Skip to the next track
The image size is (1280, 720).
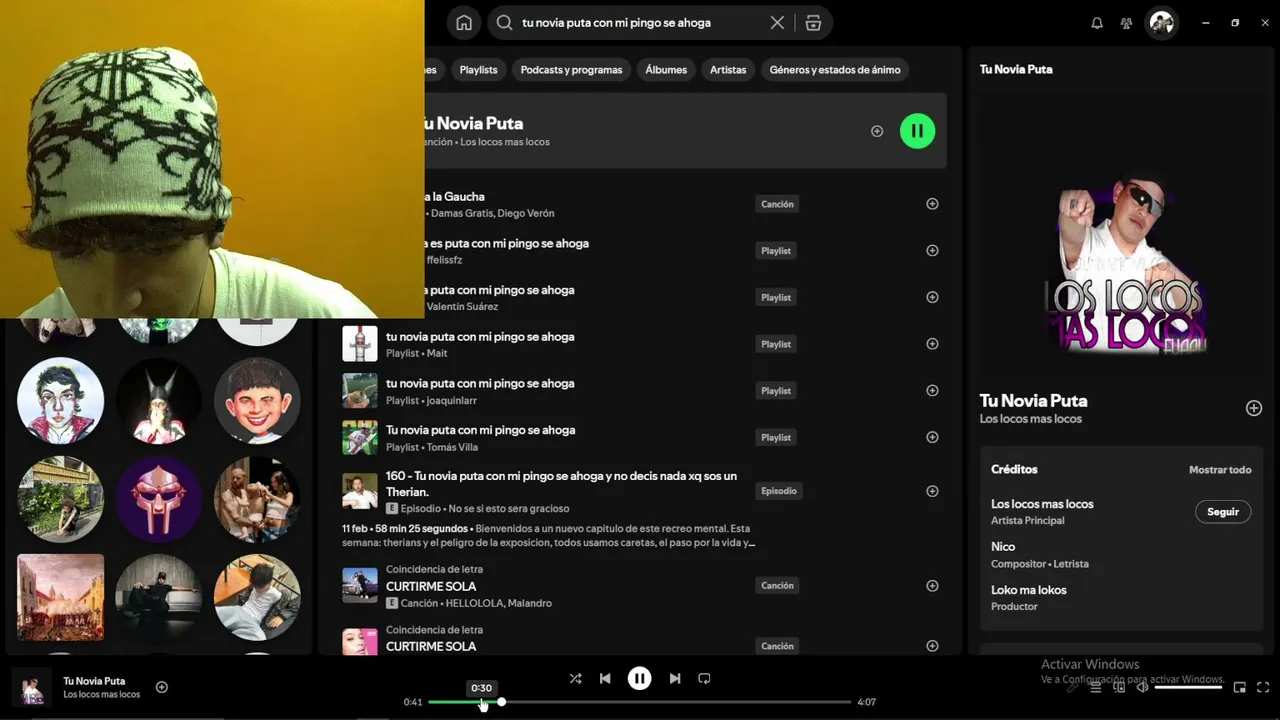[675, 678]
